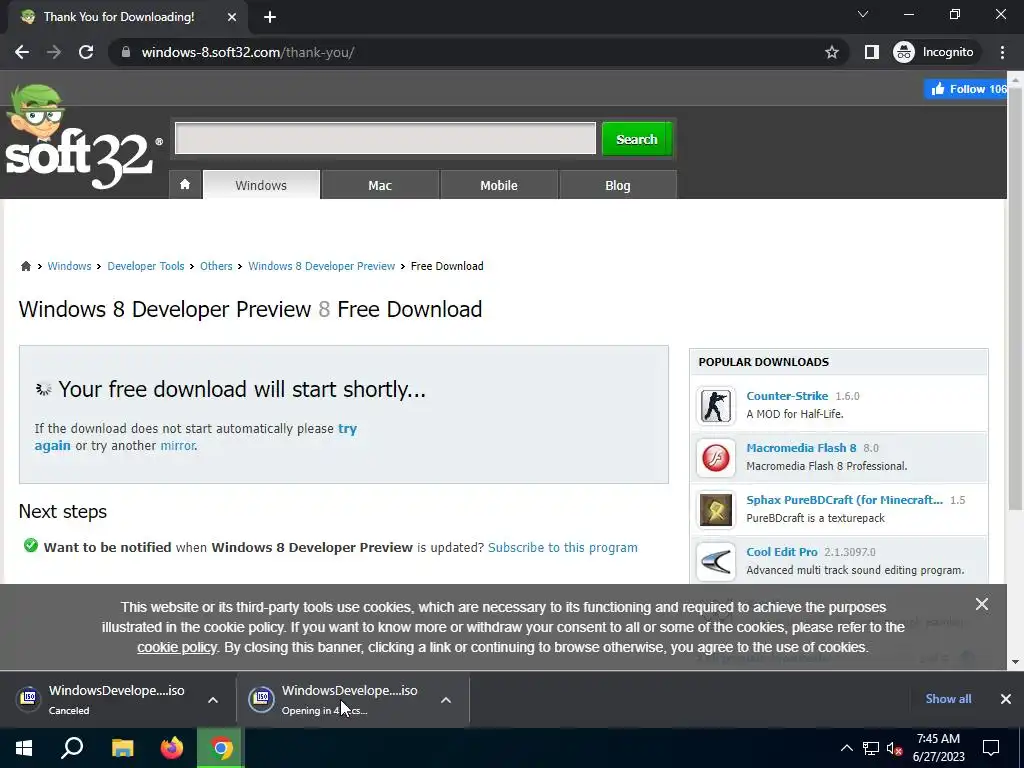Viewport: 1024px width, 768px height.
Task: Open Chrome's three-dot menu
Action: click(1002, 52)
